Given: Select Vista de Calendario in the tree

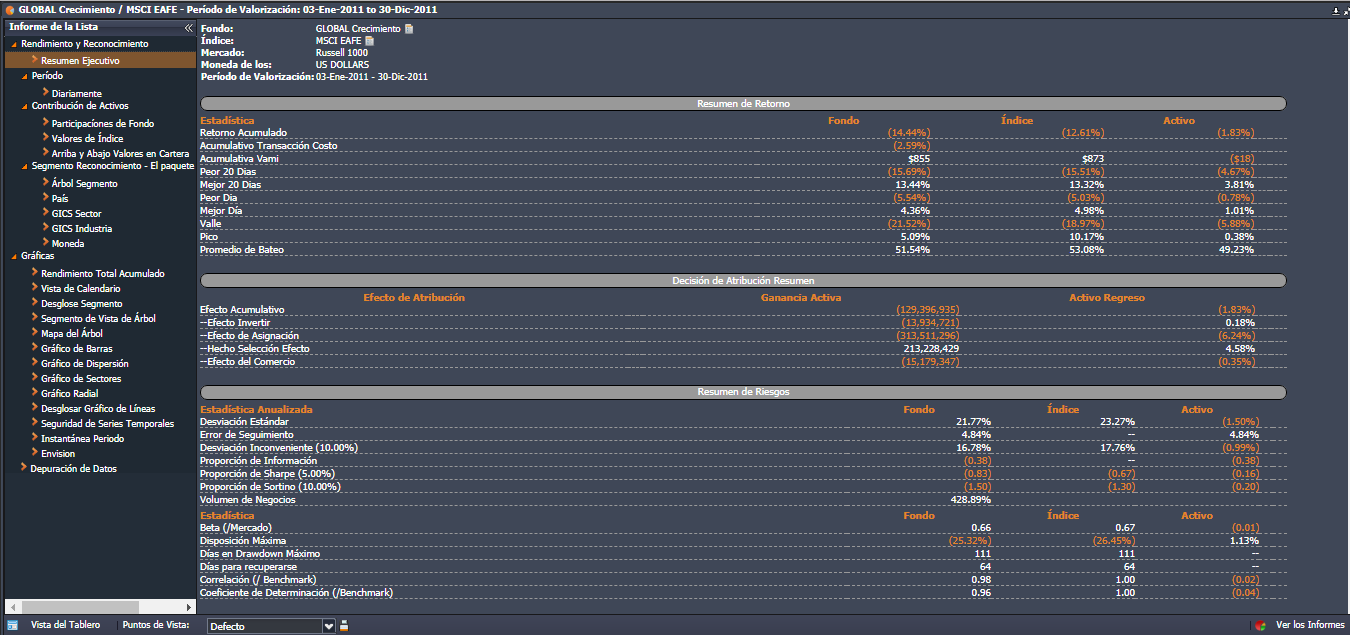Looking at the screenshot, I should (80, 289).
